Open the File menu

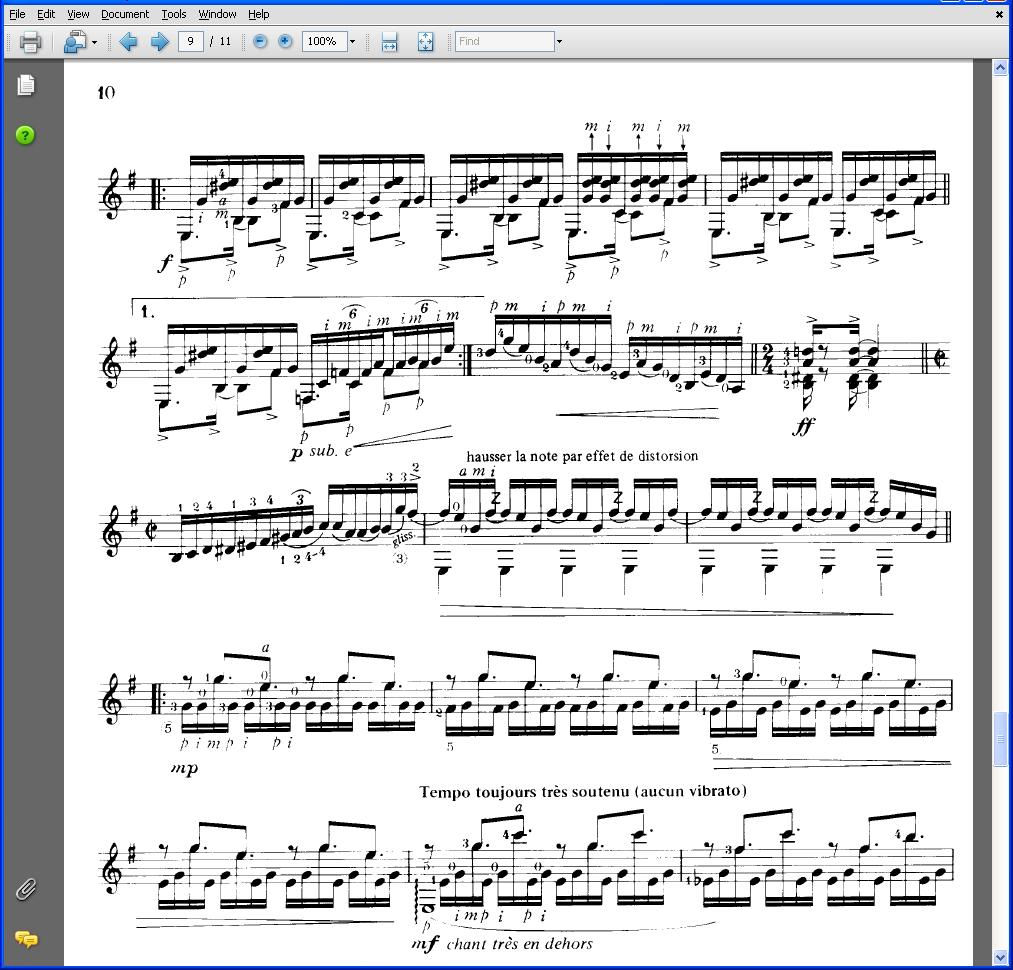click(x=17, y=14)
